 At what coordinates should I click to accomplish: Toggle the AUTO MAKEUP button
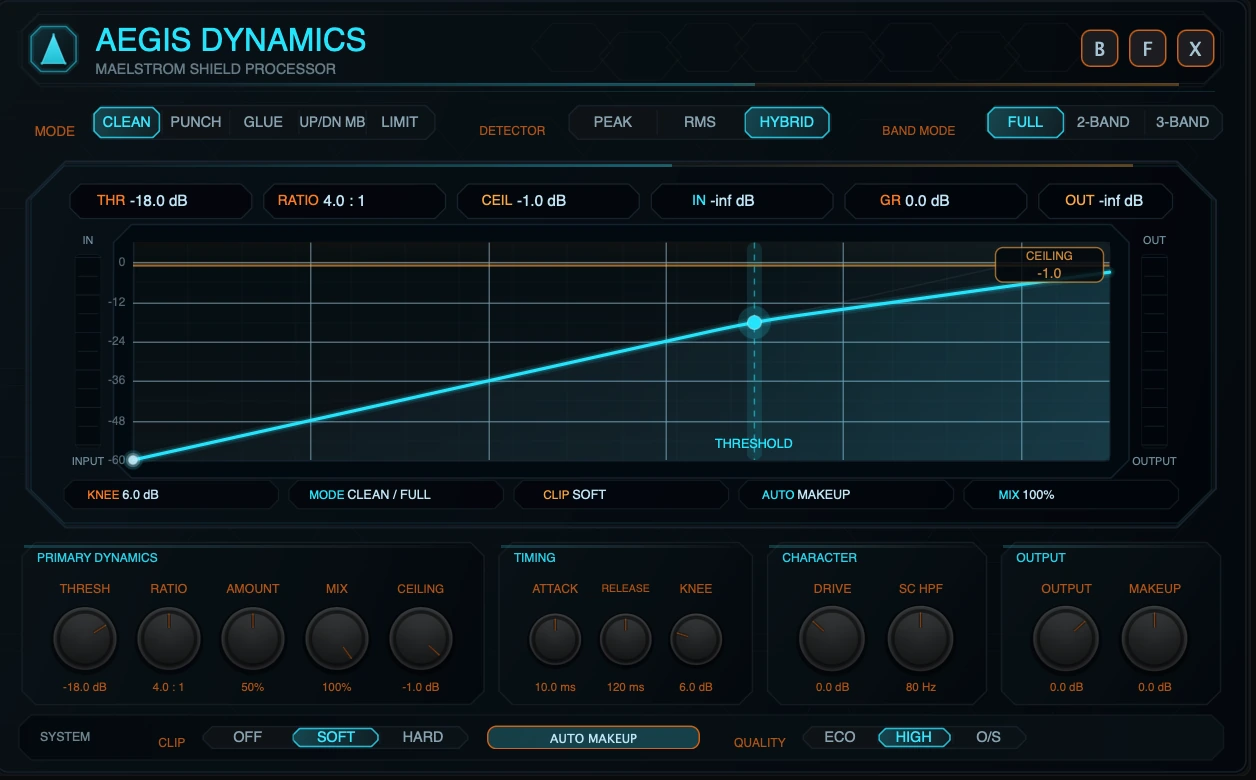pyautogui.click(x=593, y=738)
